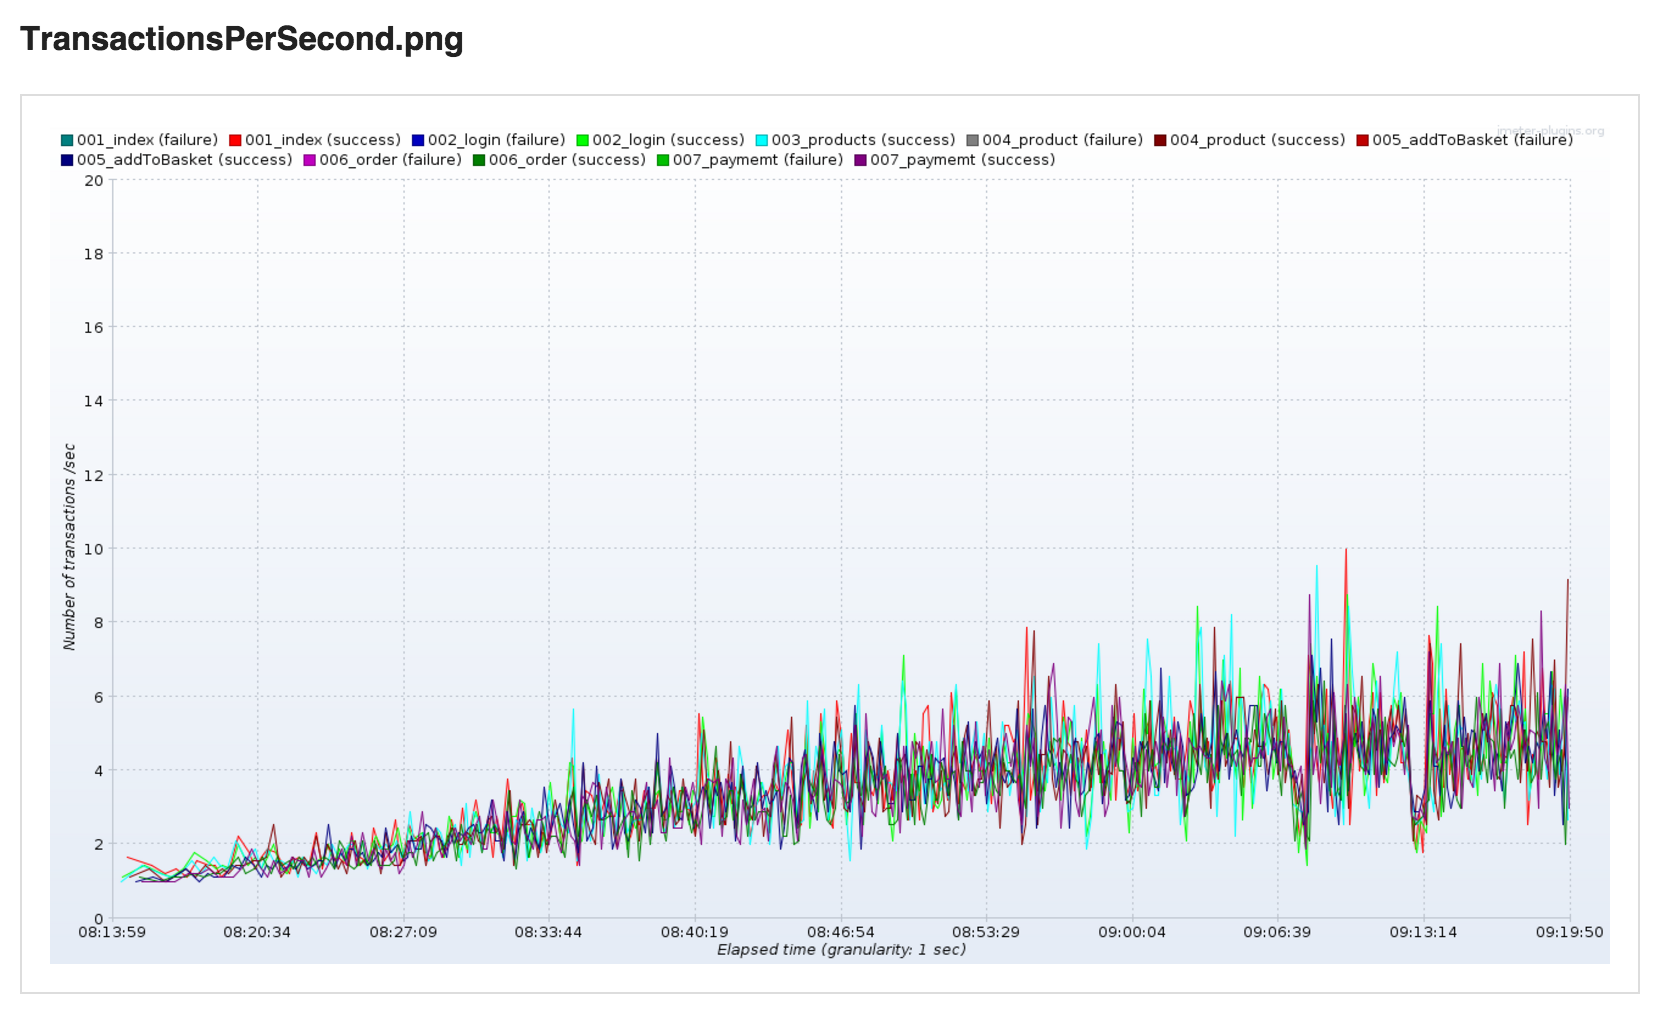Image resolution: width=1658 pixels, height=1014 pixels.
Task: Click the 003_products (success) cyan swatch
Action: 761,140
